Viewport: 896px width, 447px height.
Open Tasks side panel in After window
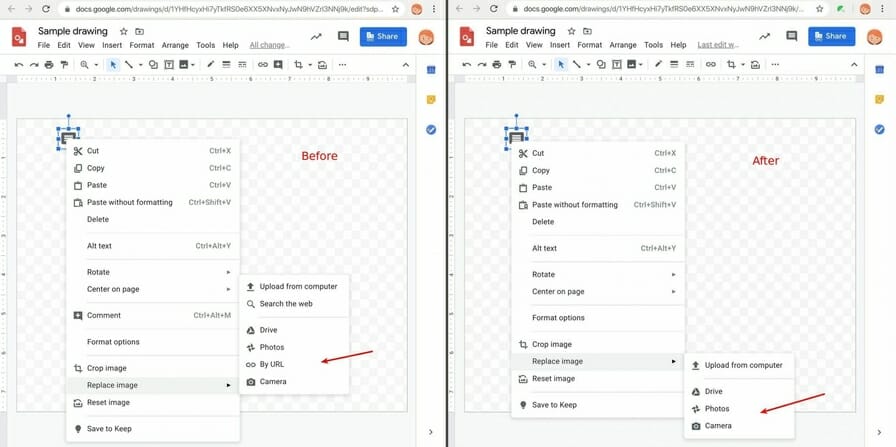coord(879,130)
